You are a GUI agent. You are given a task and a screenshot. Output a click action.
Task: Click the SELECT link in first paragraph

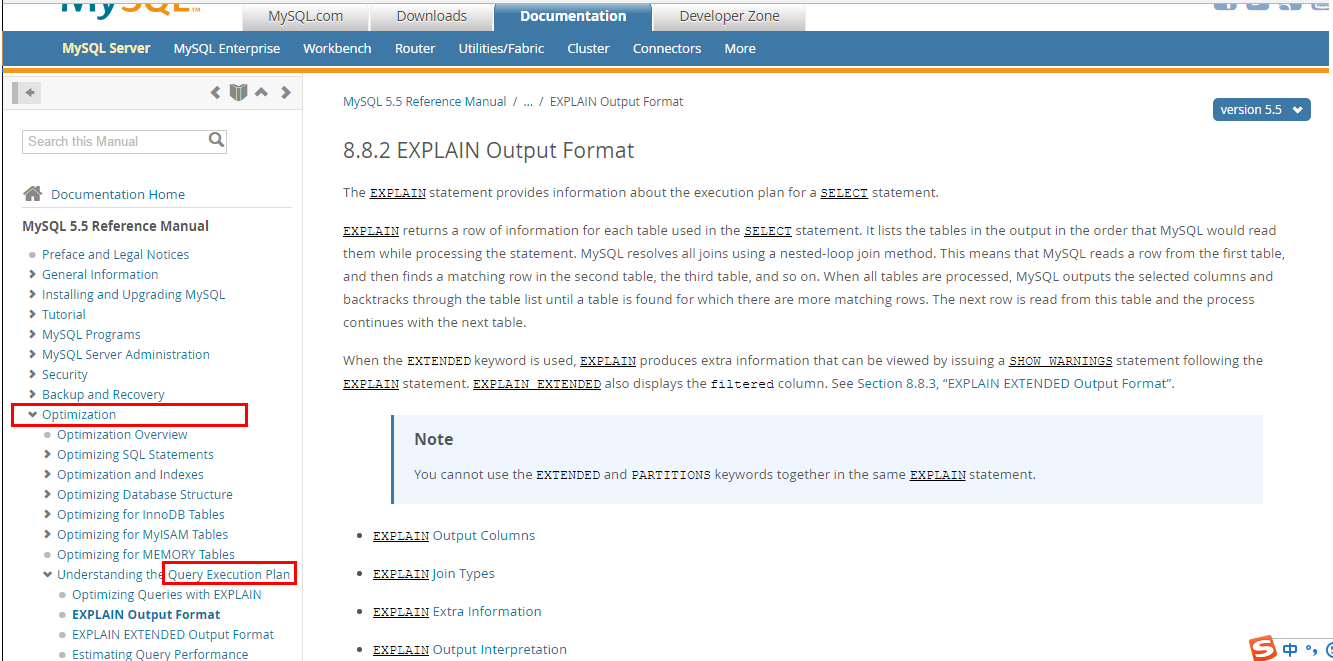point(844,192)
